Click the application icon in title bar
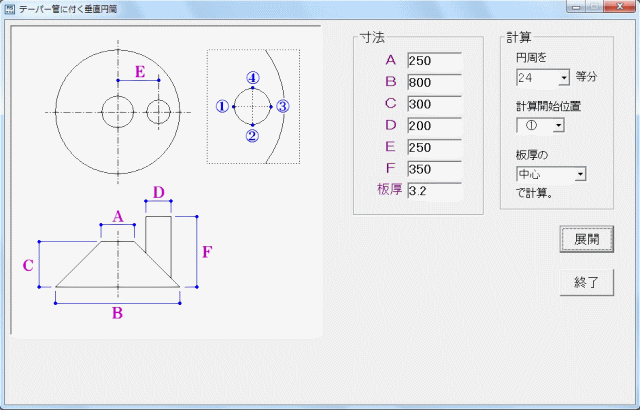This screenshot has height=410, width=640. (x=9, y=9)
